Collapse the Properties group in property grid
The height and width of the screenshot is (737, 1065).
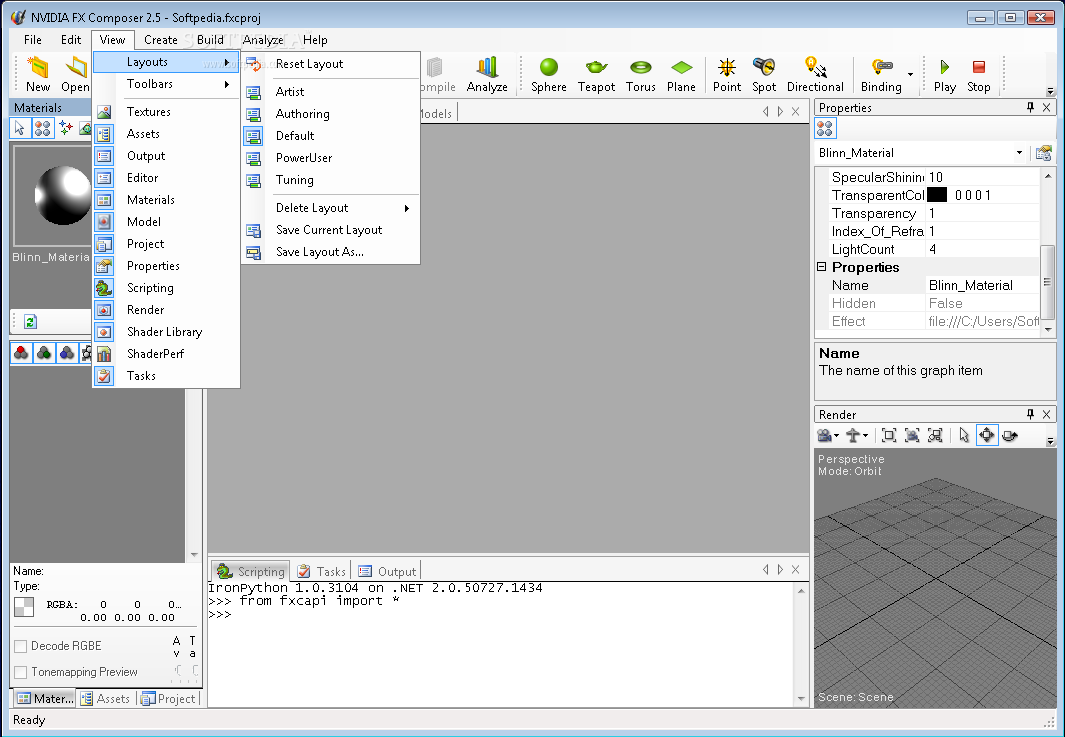coord(821,267)
